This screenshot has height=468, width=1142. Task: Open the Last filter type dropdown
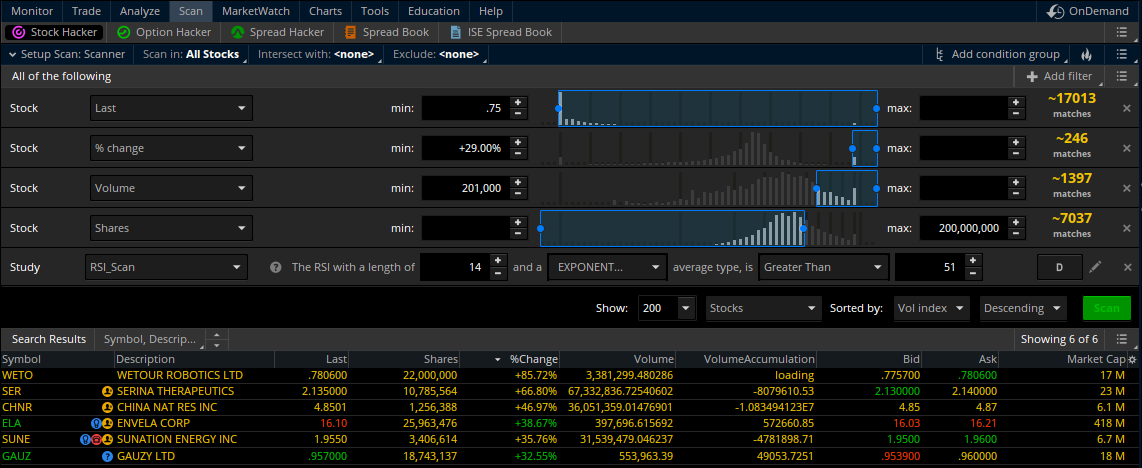171,108
